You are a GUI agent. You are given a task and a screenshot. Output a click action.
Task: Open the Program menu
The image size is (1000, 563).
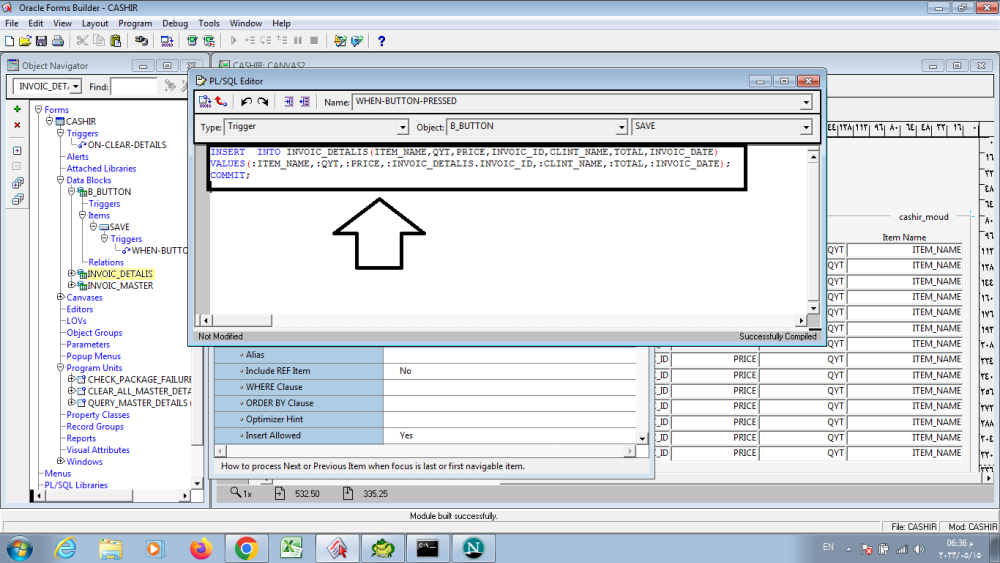(135, 23)
